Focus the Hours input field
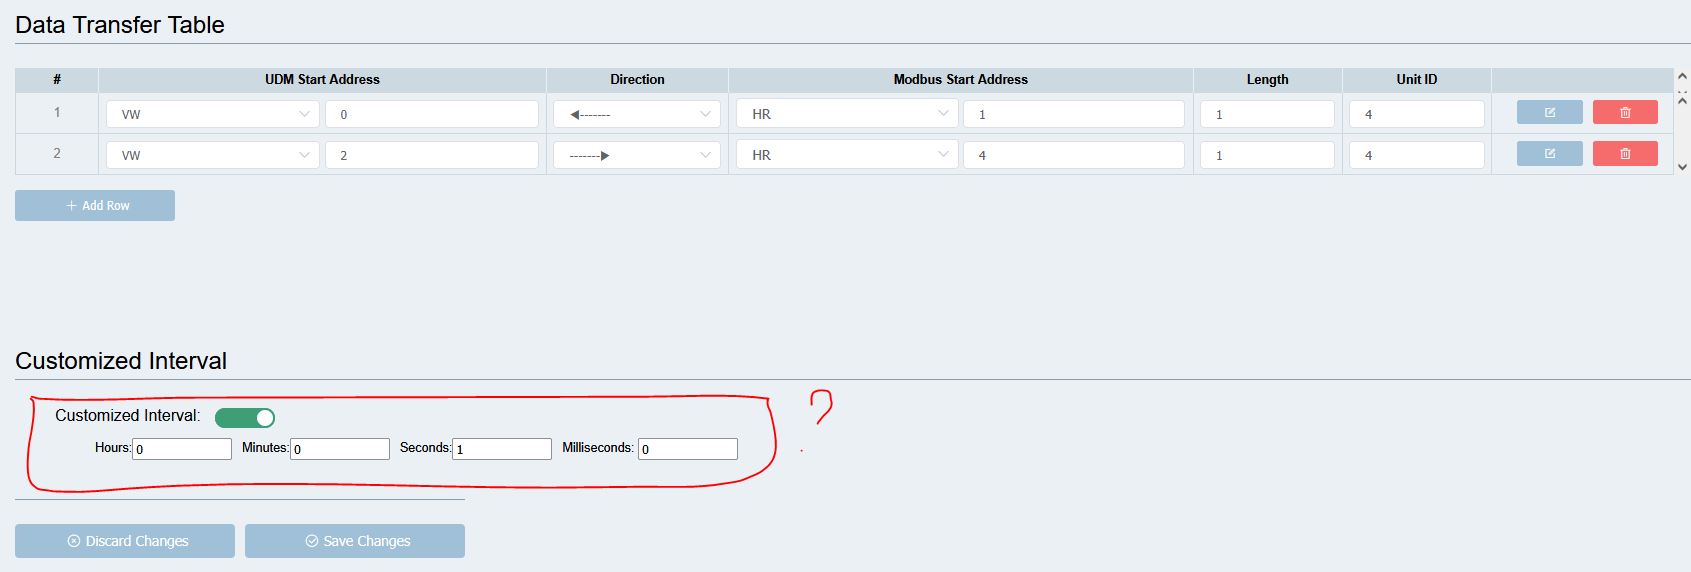The image size is (1691, 572). click(x=182, y=449)
